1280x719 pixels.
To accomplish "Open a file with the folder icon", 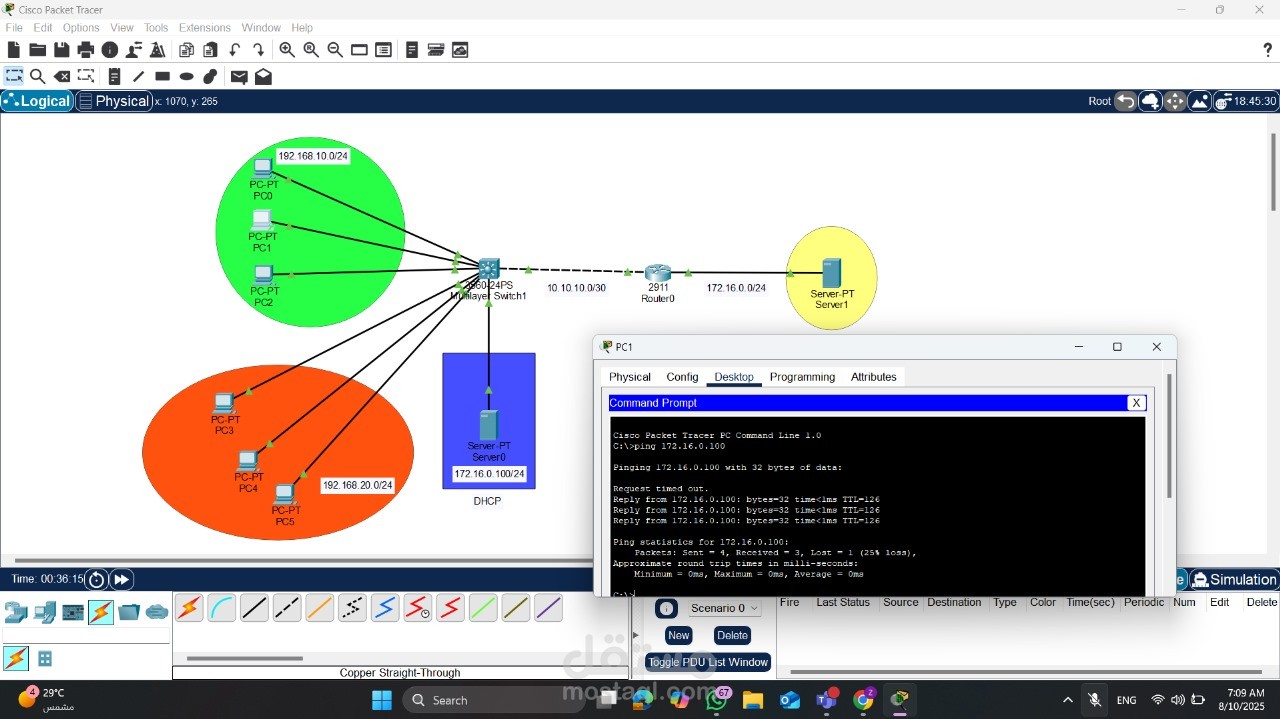I will click(38, 50).
